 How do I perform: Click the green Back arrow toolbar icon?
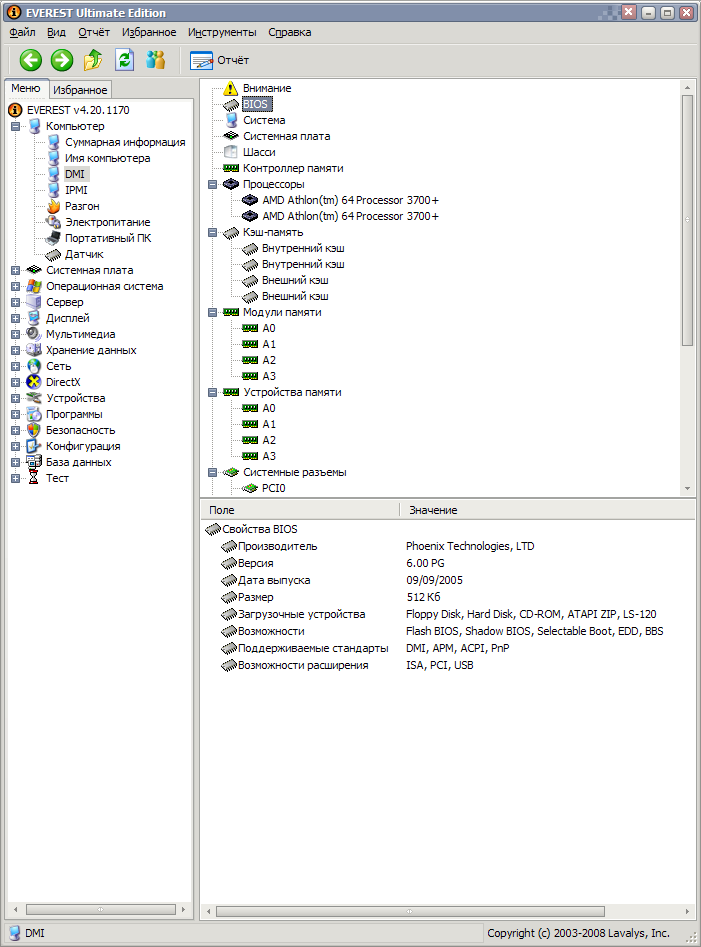tap(31, 60)
